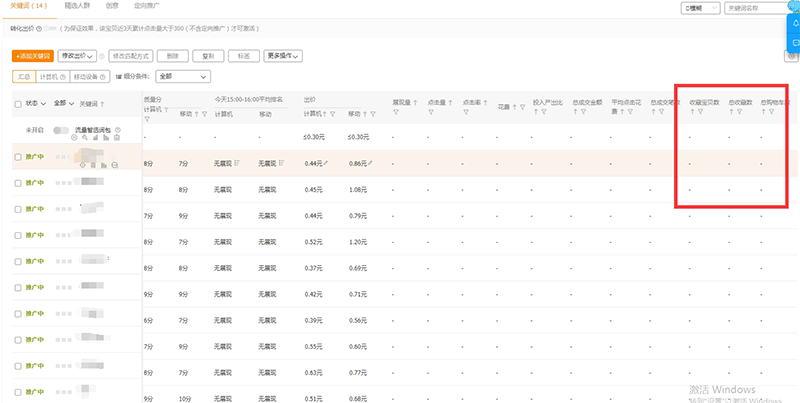Check the select-all checkbox in table header

18,103
